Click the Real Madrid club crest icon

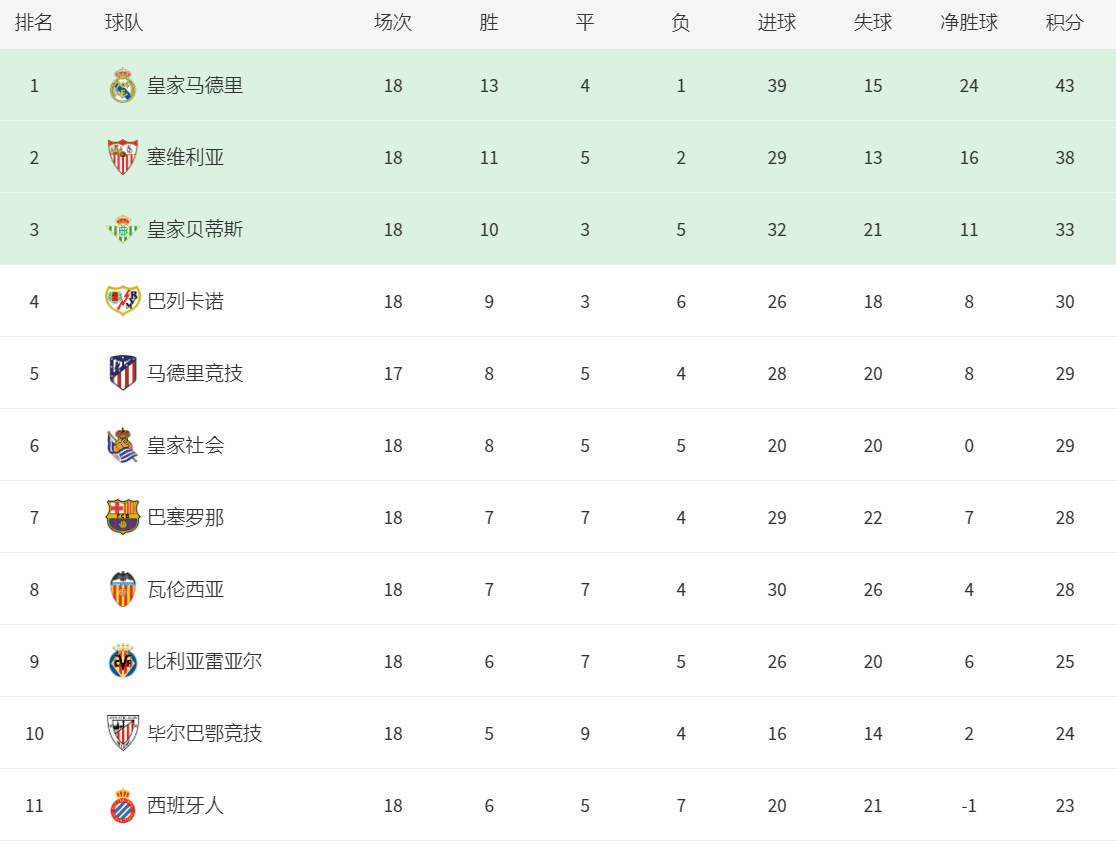pos(122,85)
